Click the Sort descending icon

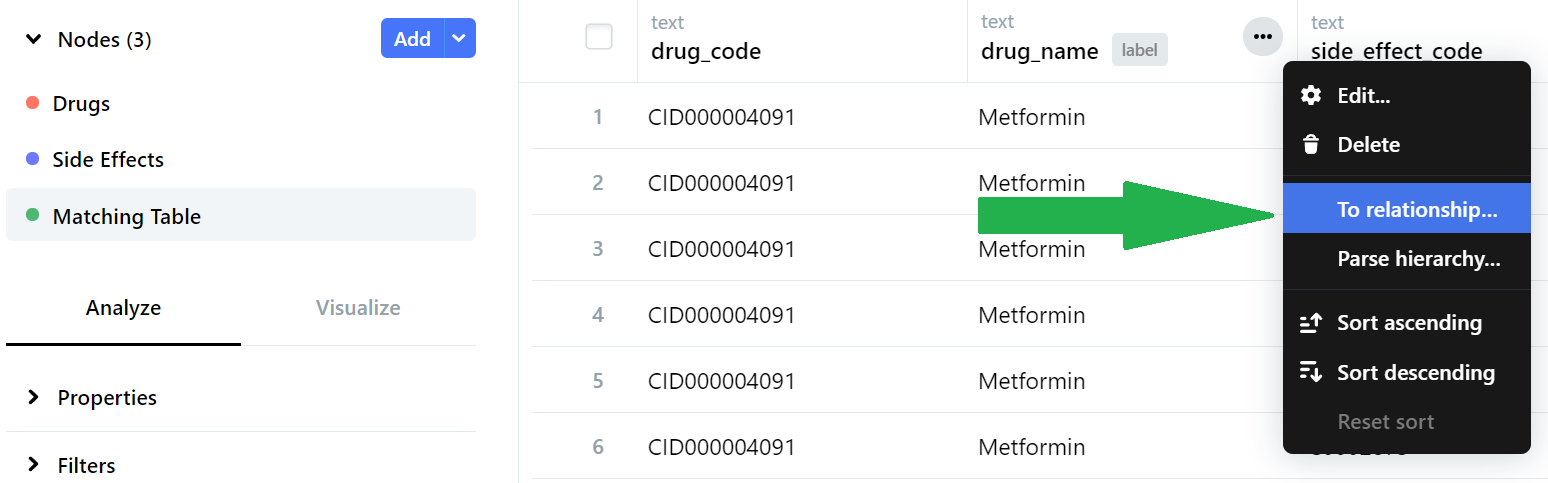1310,373
